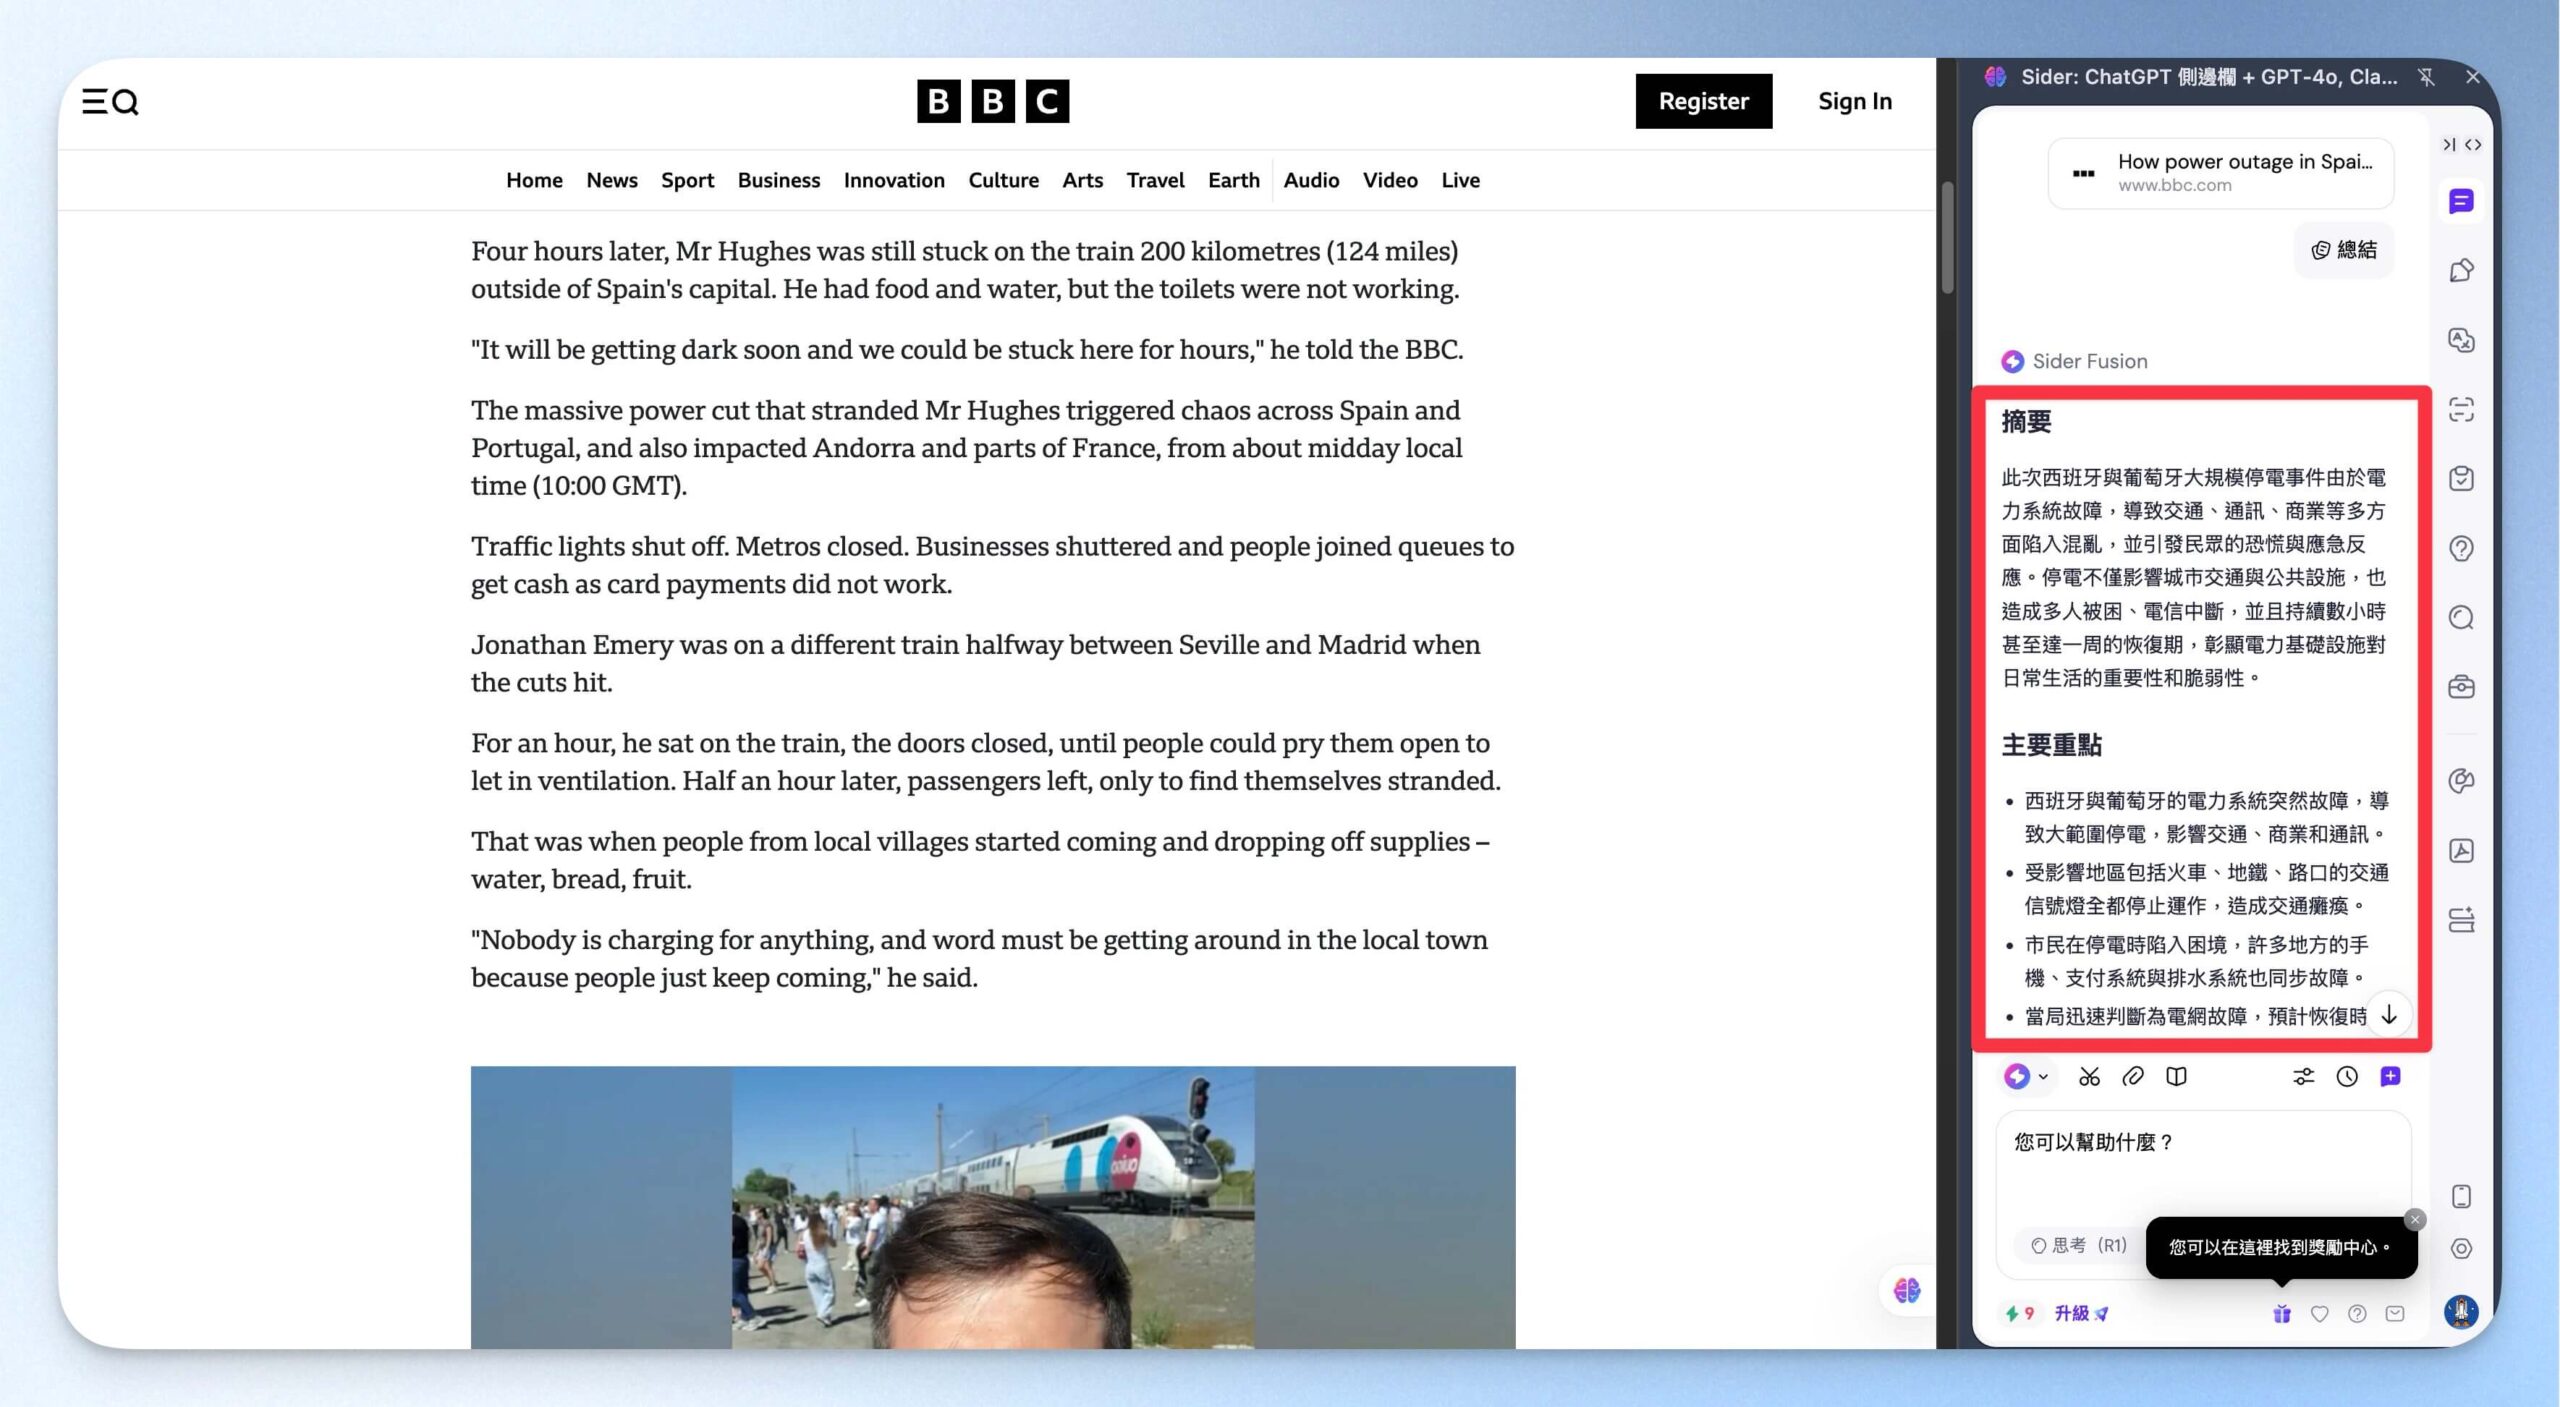Start a new chat with purple plus icon
This screenshot has width=2560, height=1407.
2390,1076
